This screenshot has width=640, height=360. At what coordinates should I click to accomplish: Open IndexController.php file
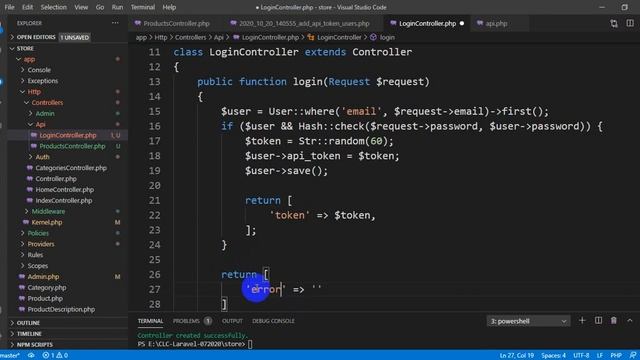pos(64,200)
